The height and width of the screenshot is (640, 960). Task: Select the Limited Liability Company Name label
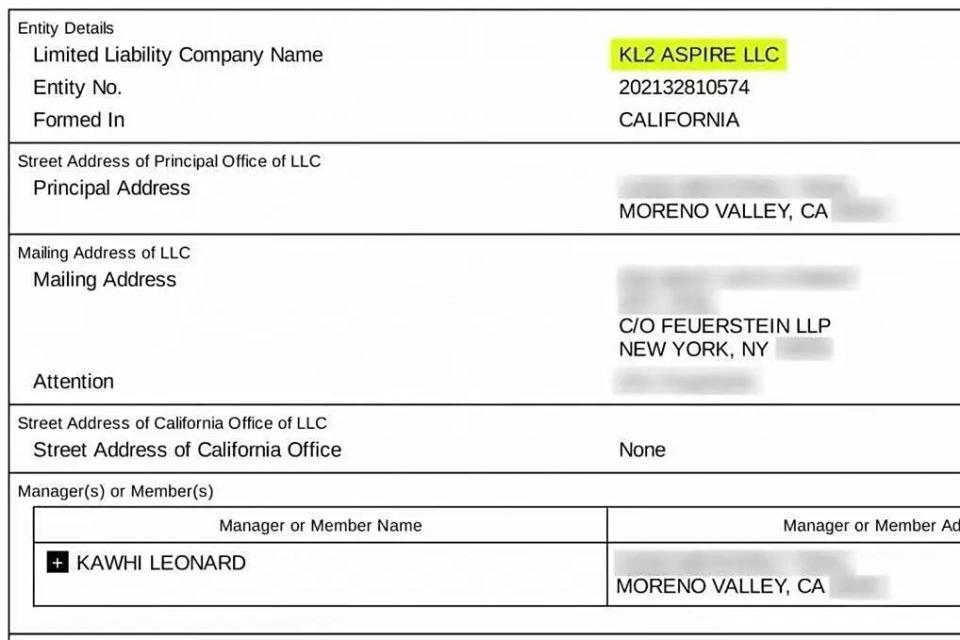(x=177, y=55)
